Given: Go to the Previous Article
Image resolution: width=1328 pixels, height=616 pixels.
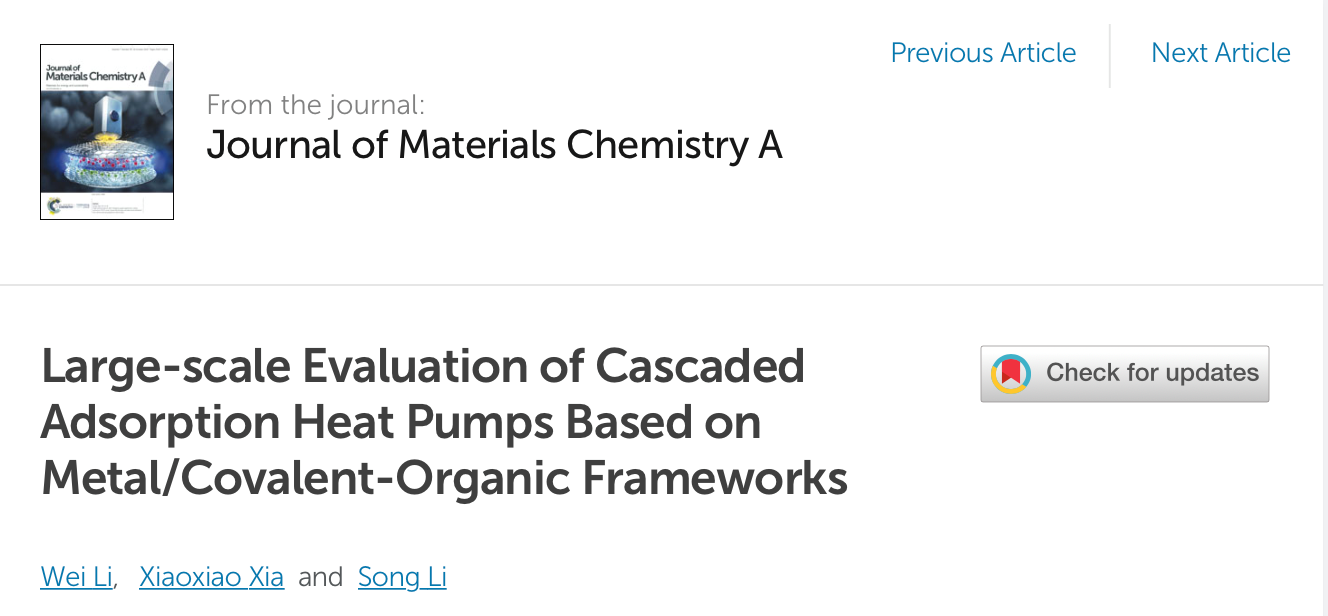Looking at the screenshot, I should pyautogui.click(x=983, y=53).
